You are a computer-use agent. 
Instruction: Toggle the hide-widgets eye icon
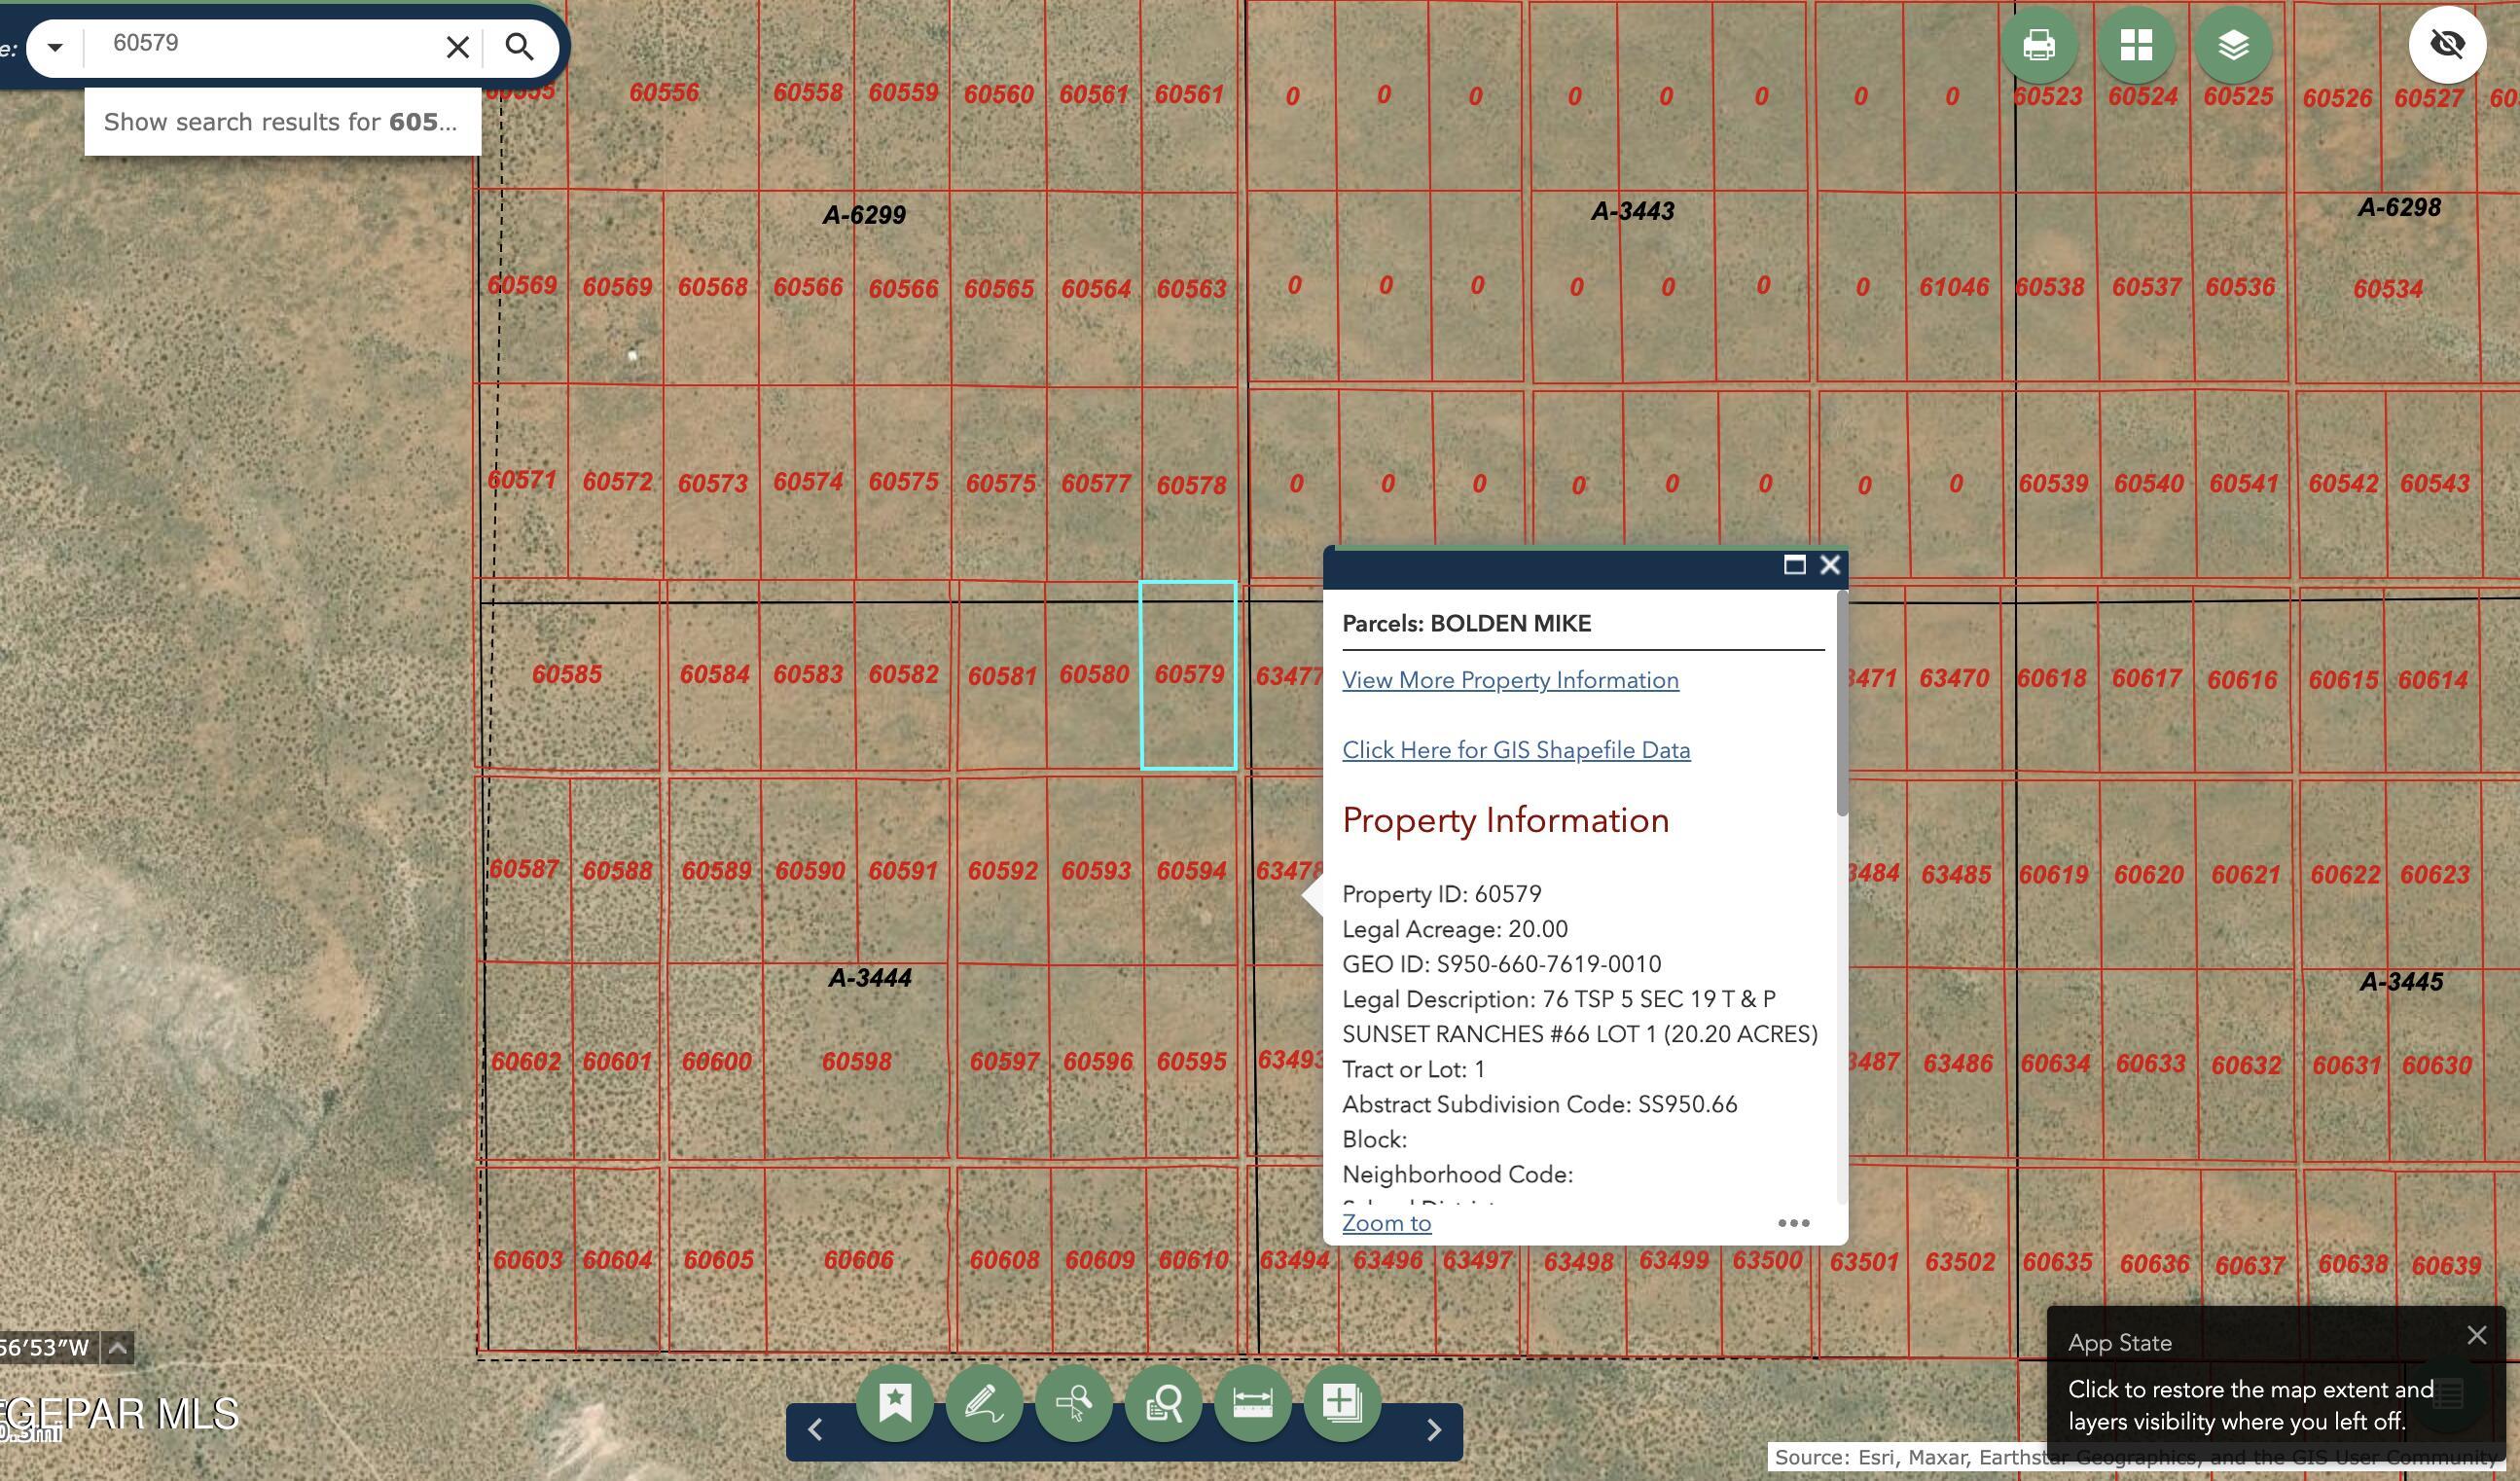(2447, 45)
